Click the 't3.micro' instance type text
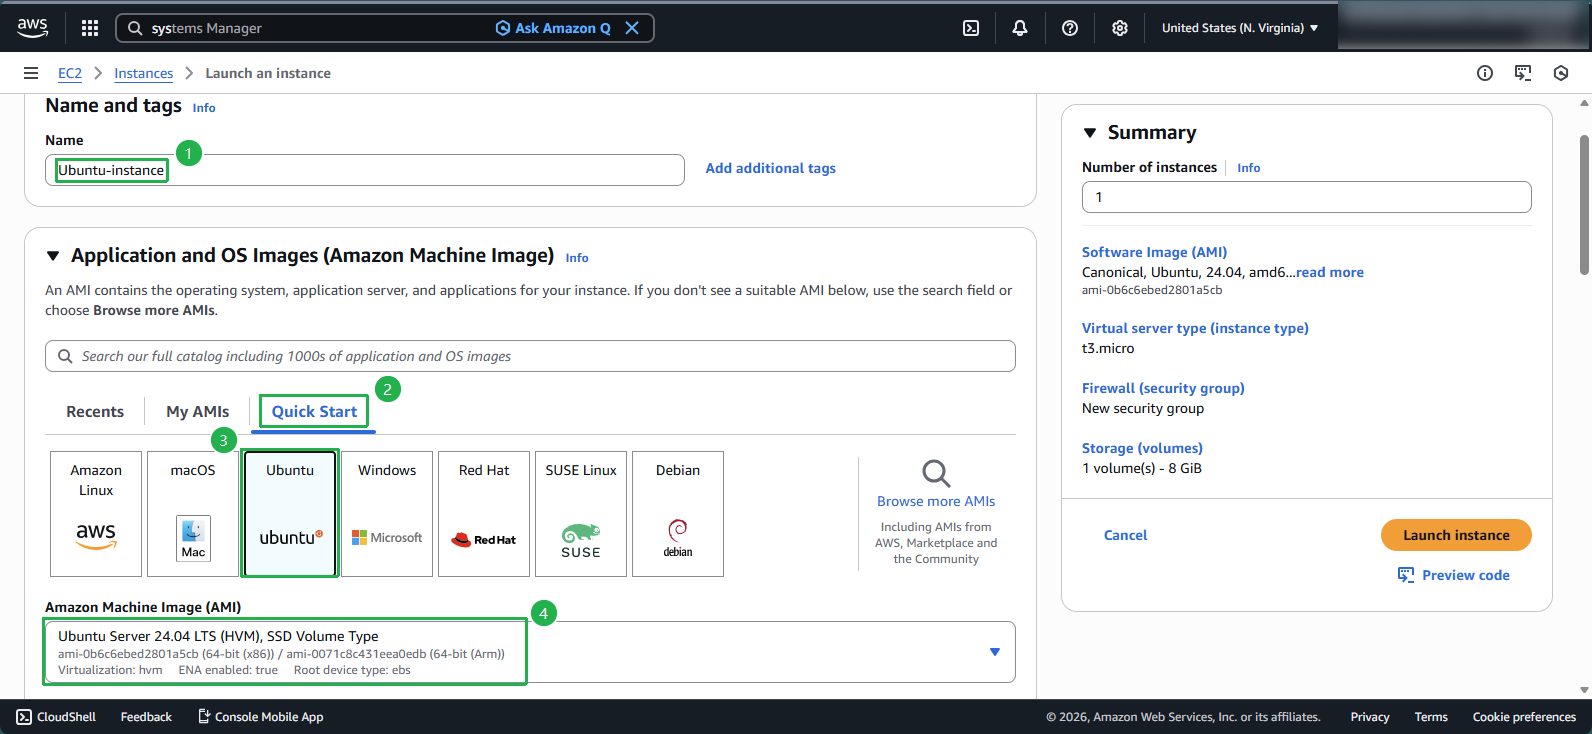 pyautogui.click(x=1108, y=348)
